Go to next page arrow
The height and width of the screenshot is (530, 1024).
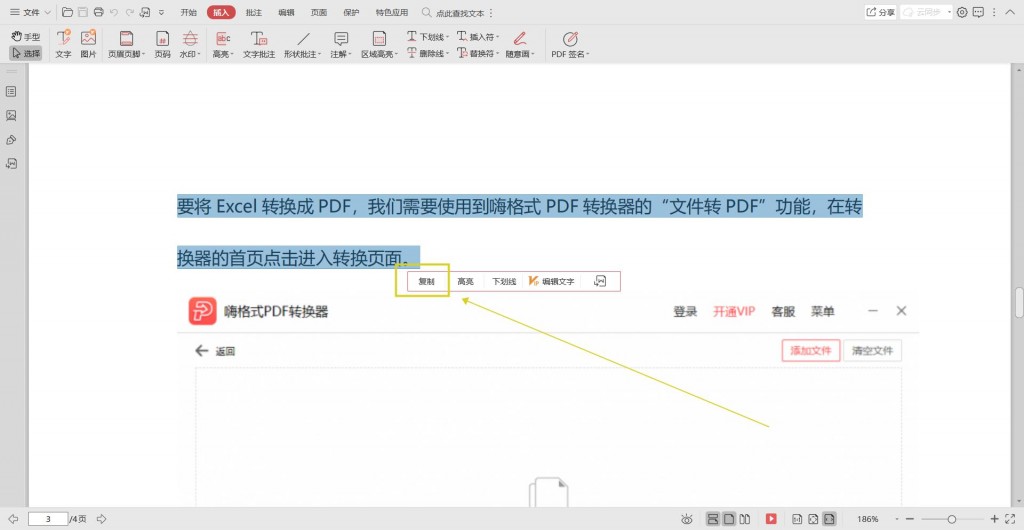(x=101, y=519)
